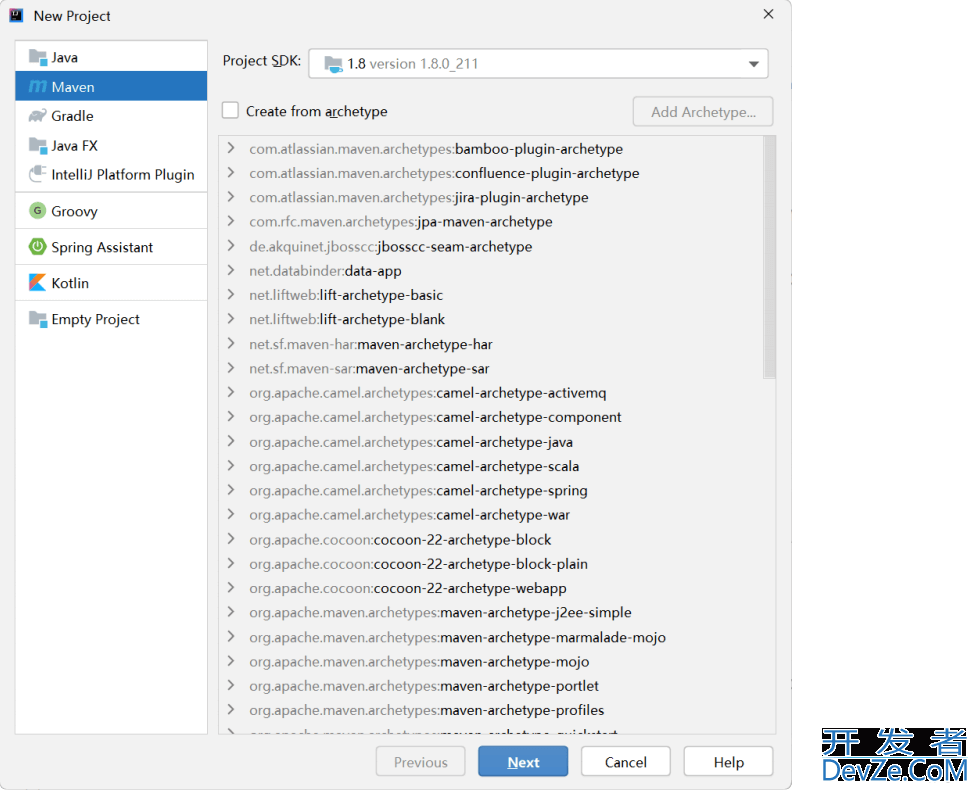The image size is (978, 792).
Task: Click the Java FX folder icon
Action: click(x=37, y=145)
